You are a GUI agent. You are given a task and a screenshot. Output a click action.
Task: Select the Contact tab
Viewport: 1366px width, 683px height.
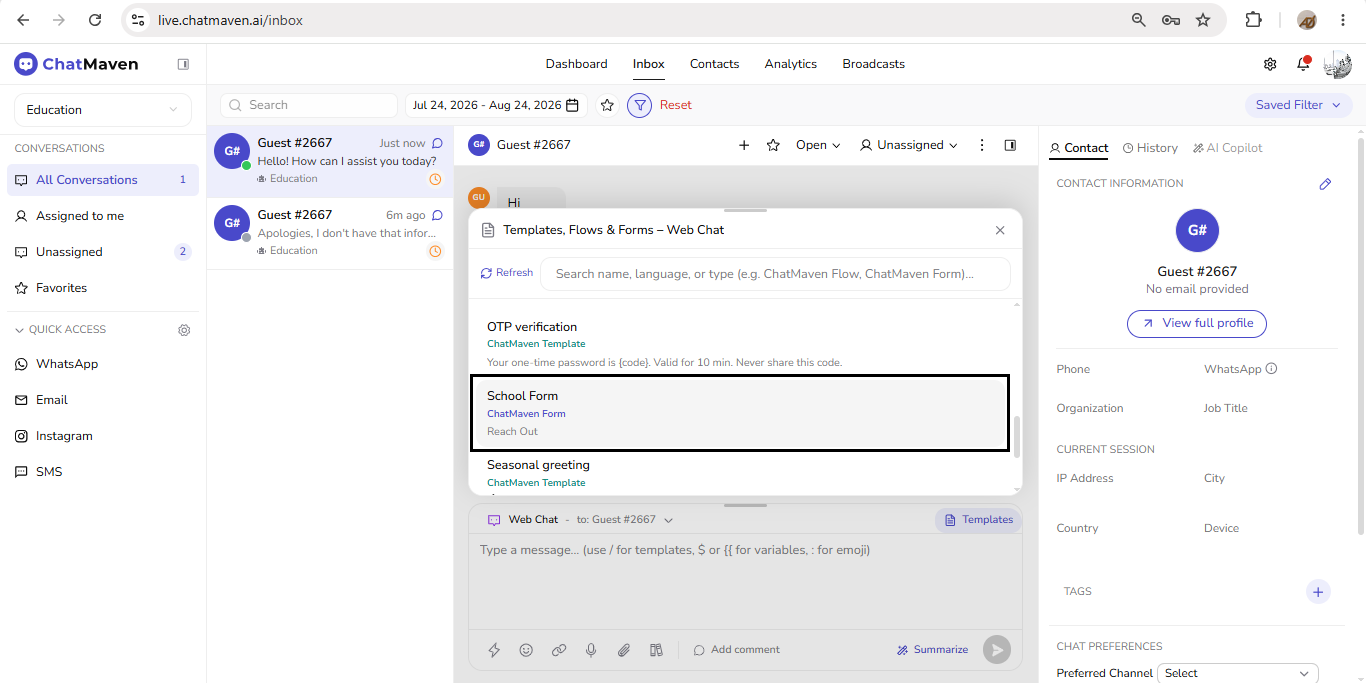pos(1079,148)
